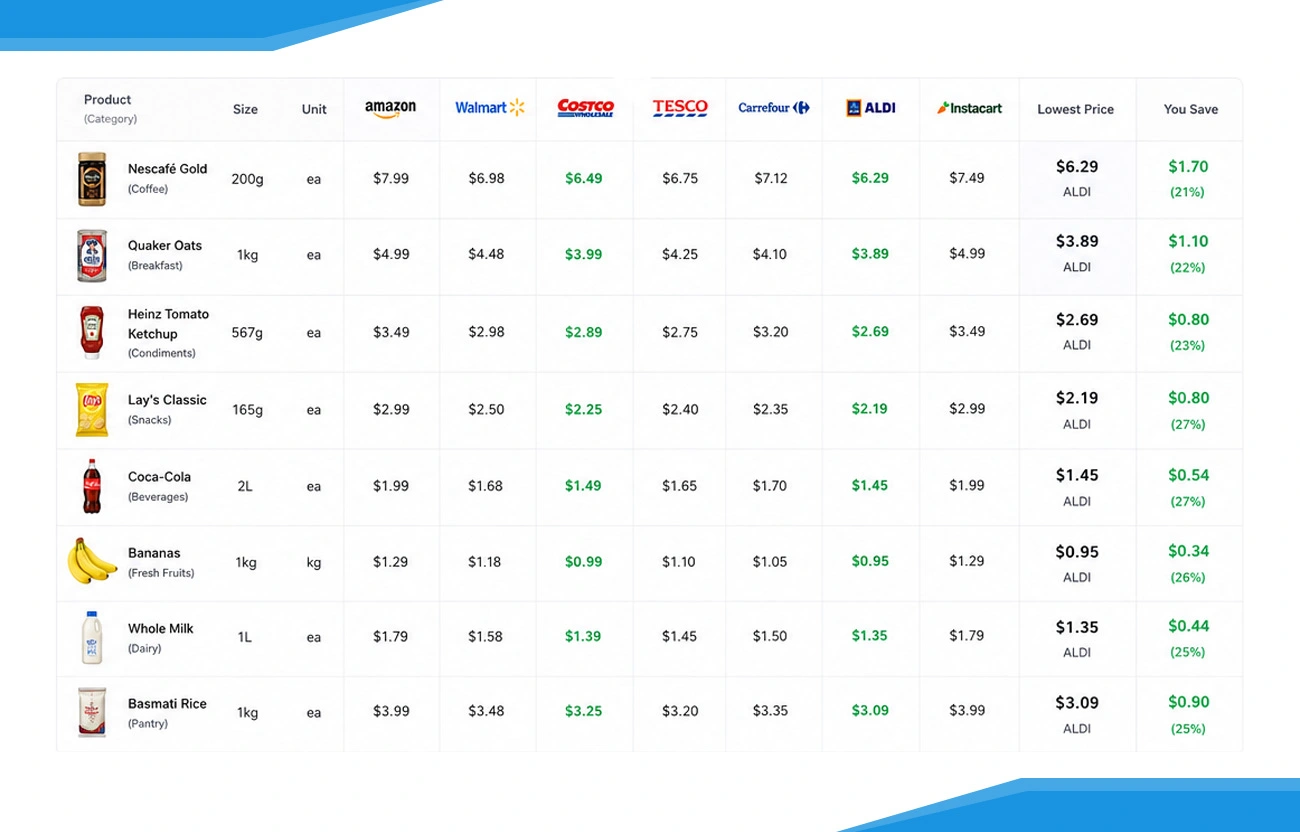This screenshot has height=832, width=1300.
Task: Select Walmart's $4.48 Quaker Oats price
Action: tap(486, 255)
